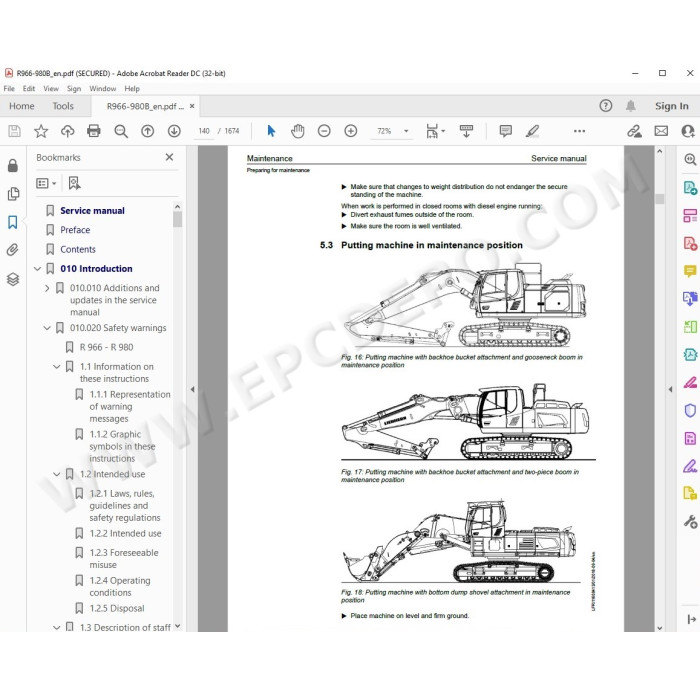
Task: Toggle the Bookmarks panel icon
Action: click(x=13, y=222)
